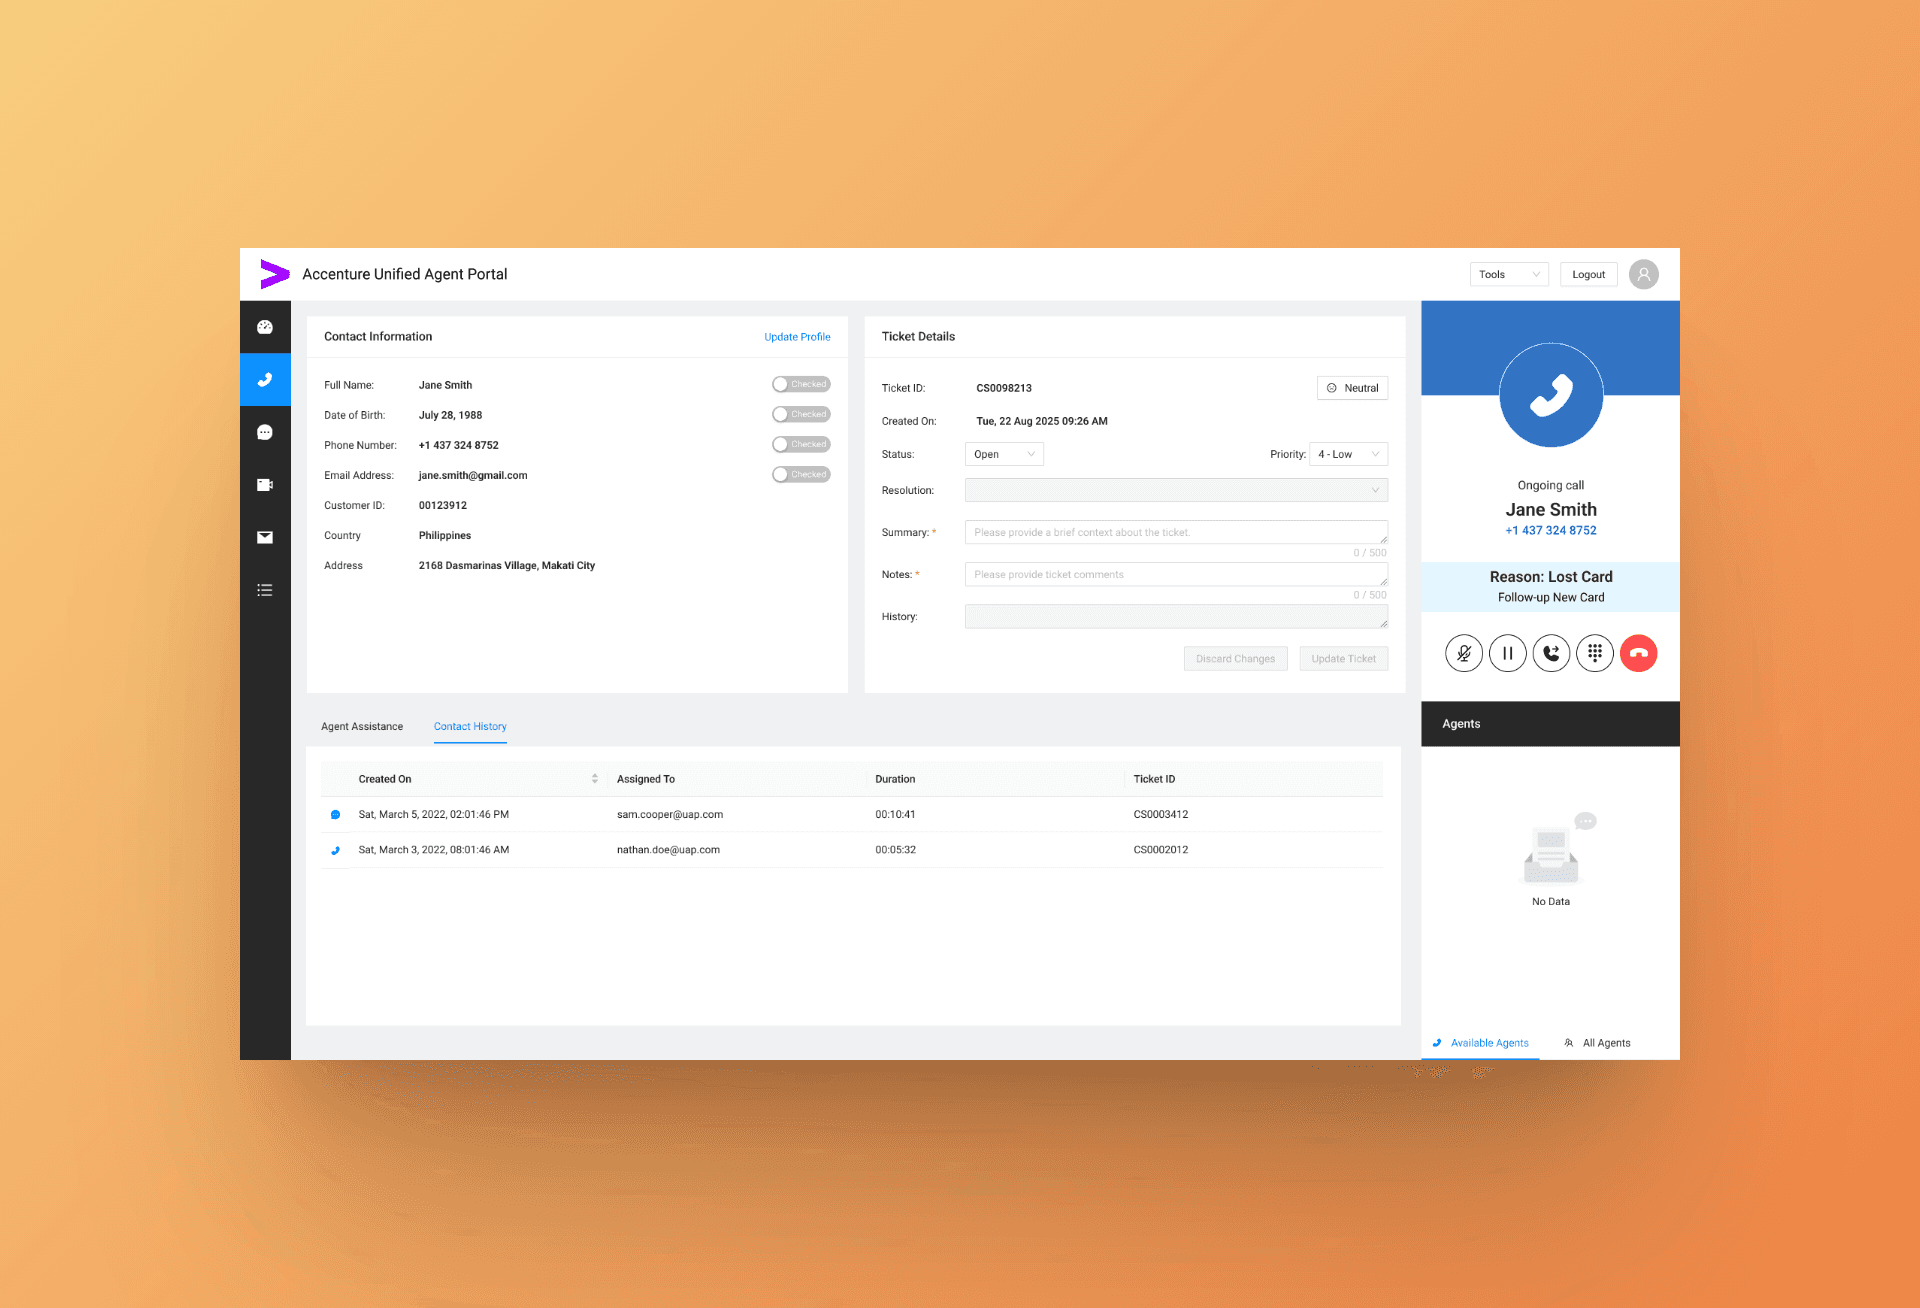Switch to the Agent Assistance tab
Image resolution: width=1920 pixels, height=1308 pixels.
(362, 726)
